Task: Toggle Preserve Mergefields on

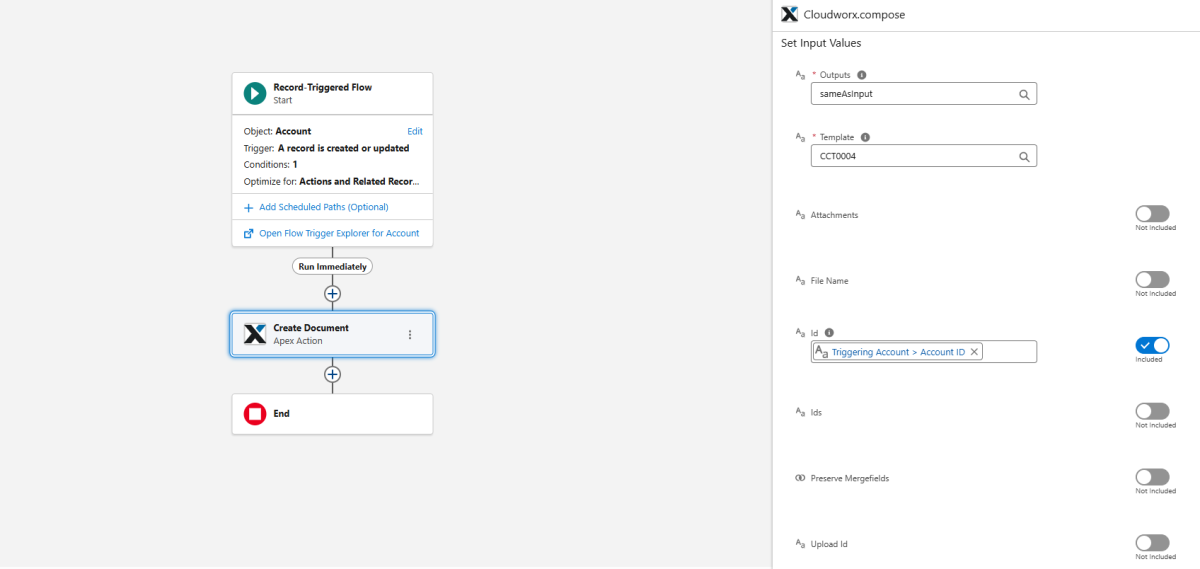Action: [x=1152, y=477]
